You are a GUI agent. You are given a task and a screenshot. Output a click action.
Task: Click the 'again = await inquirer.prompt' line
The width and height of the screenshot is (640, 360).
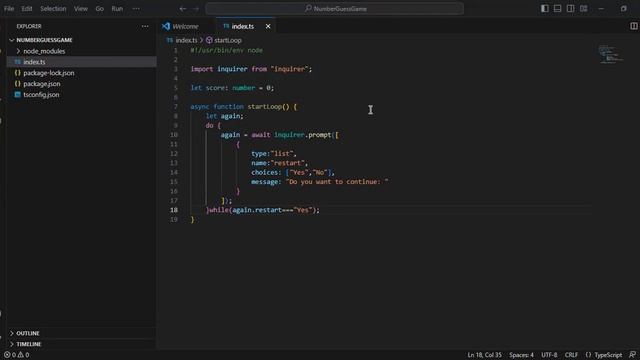[x=280, y=135]
